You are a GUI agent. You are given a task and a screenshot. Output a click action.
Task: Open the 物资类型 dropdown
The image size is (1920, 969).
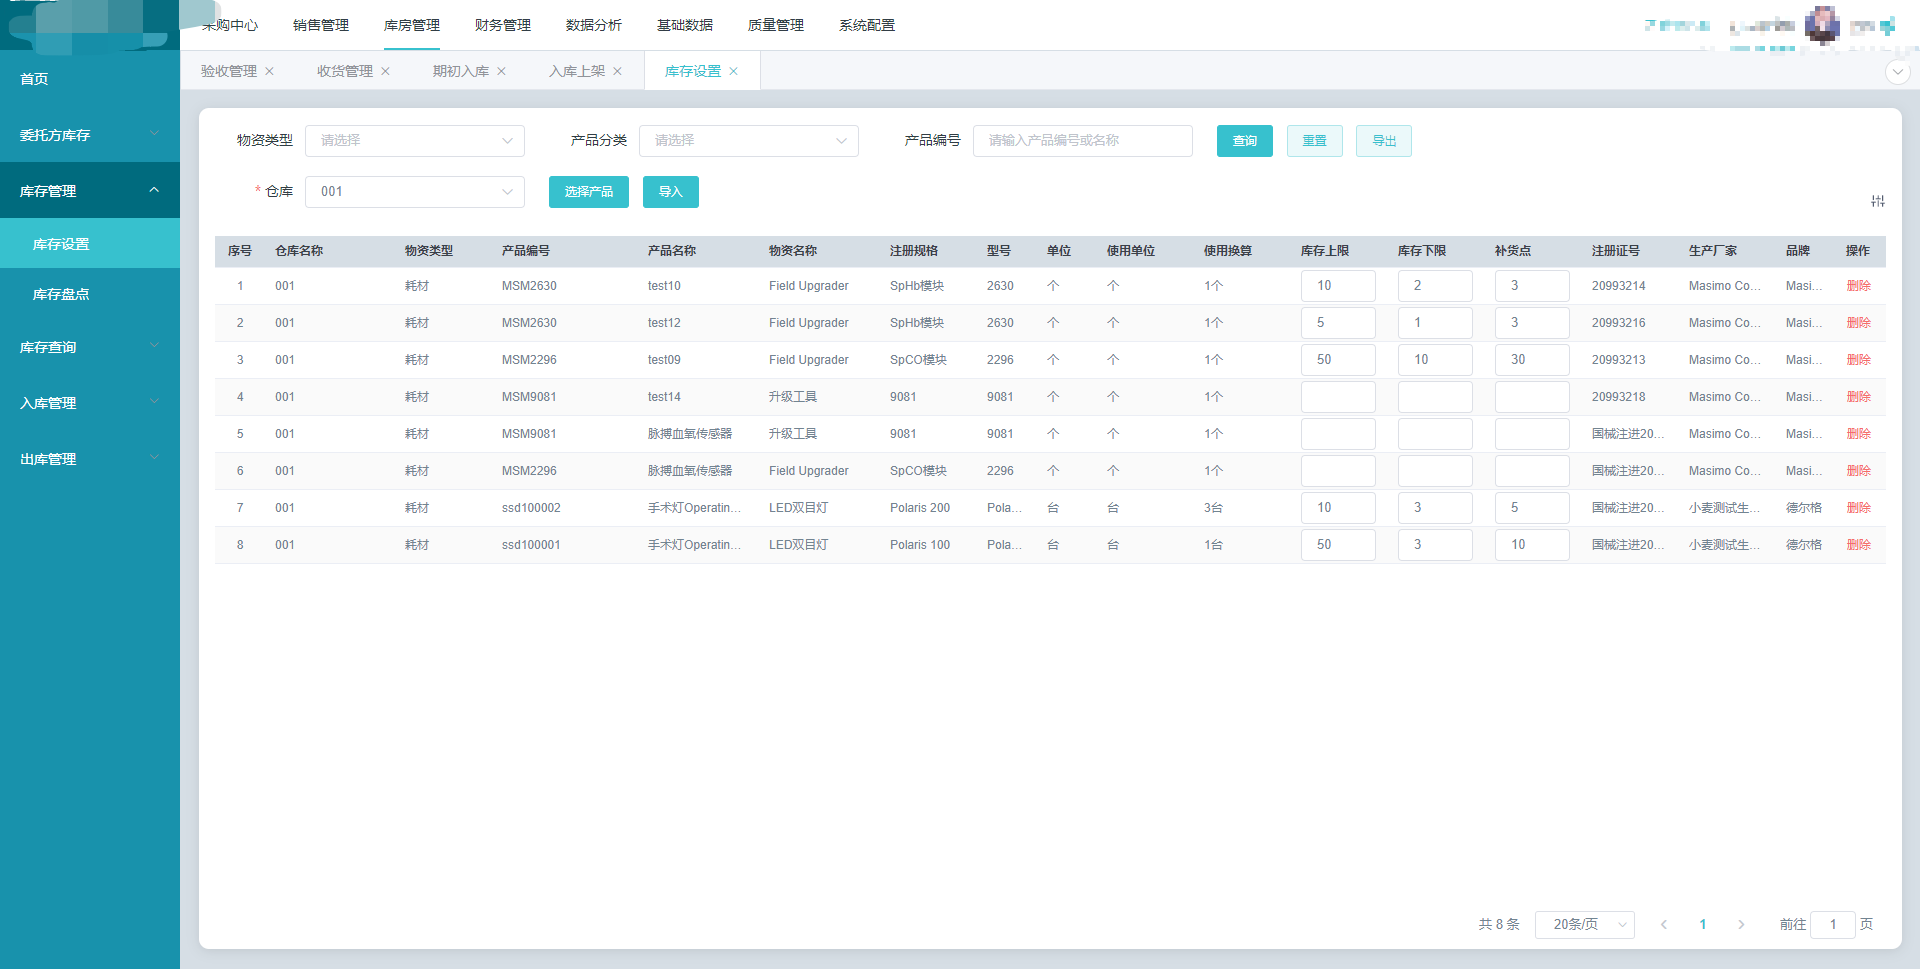415,141
